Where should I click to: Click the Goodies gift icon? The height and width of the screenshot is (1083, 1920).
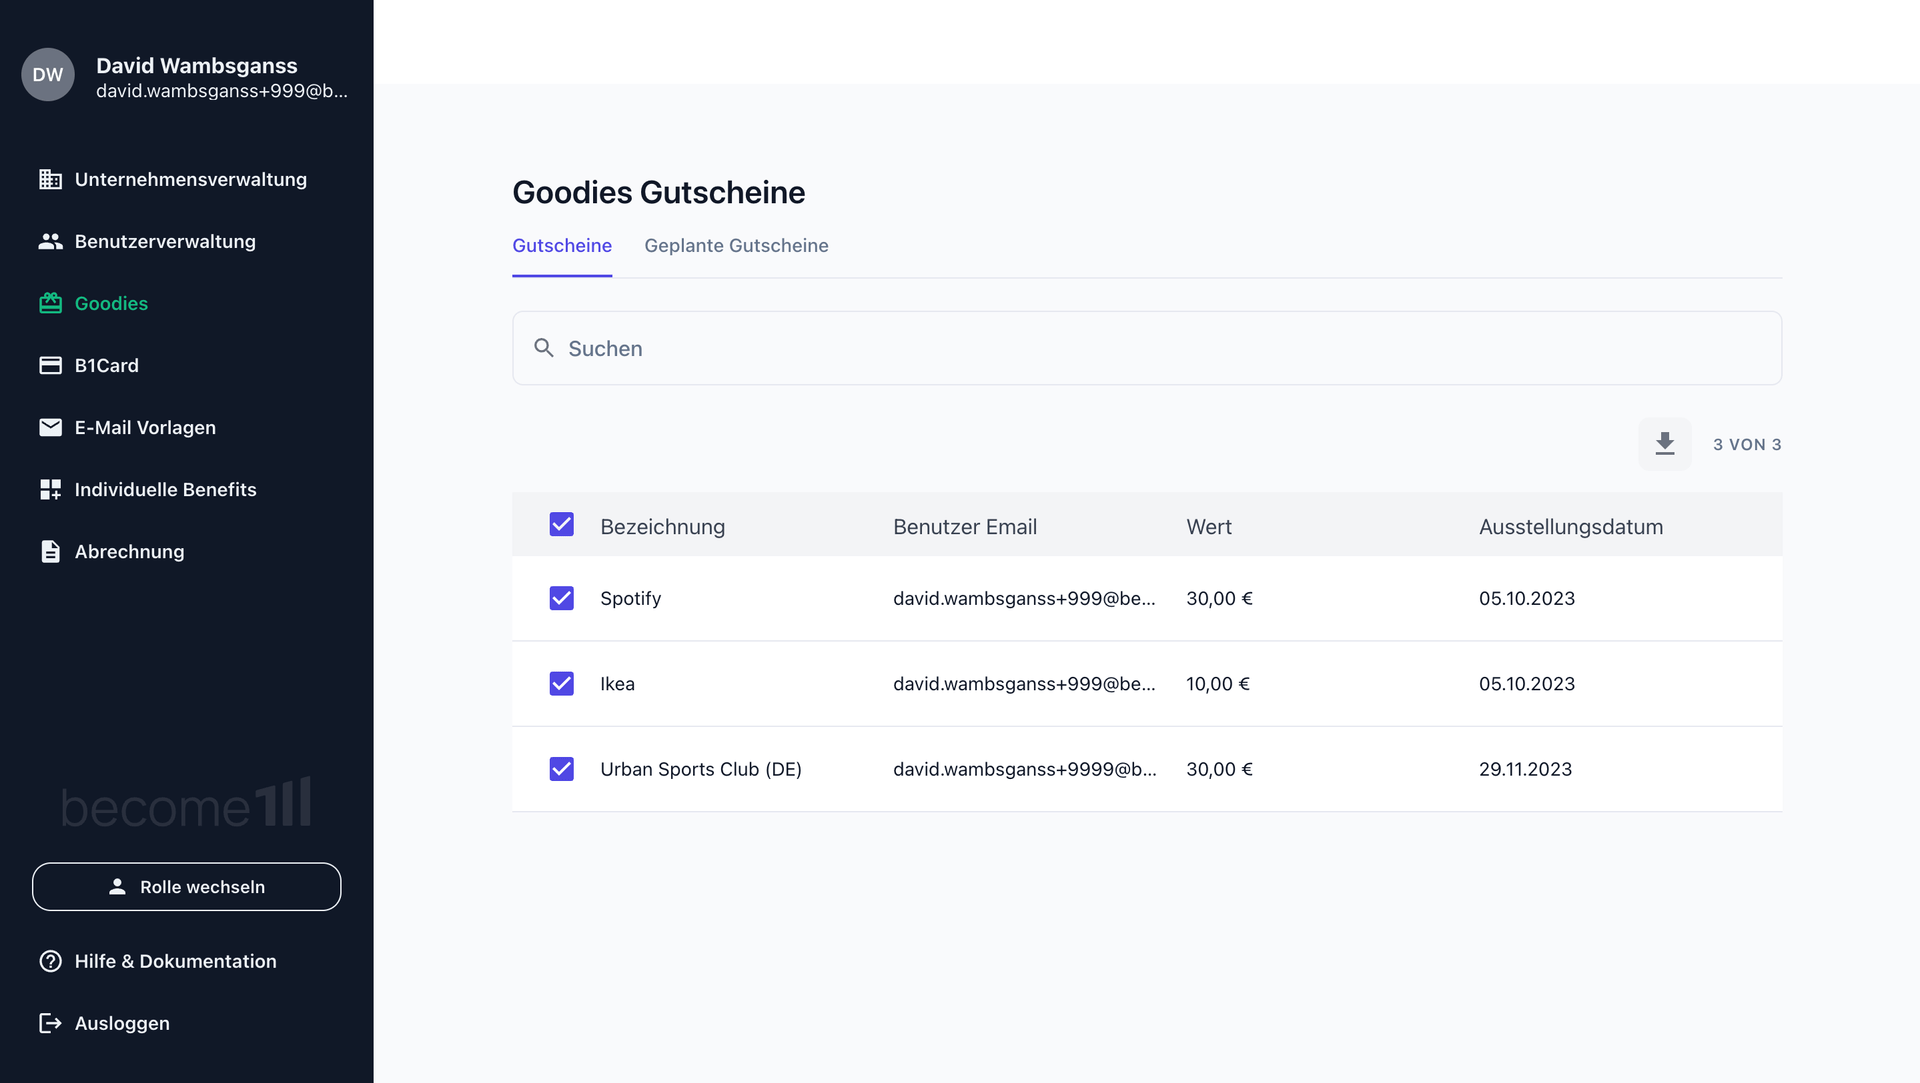[x=50, y=304]
